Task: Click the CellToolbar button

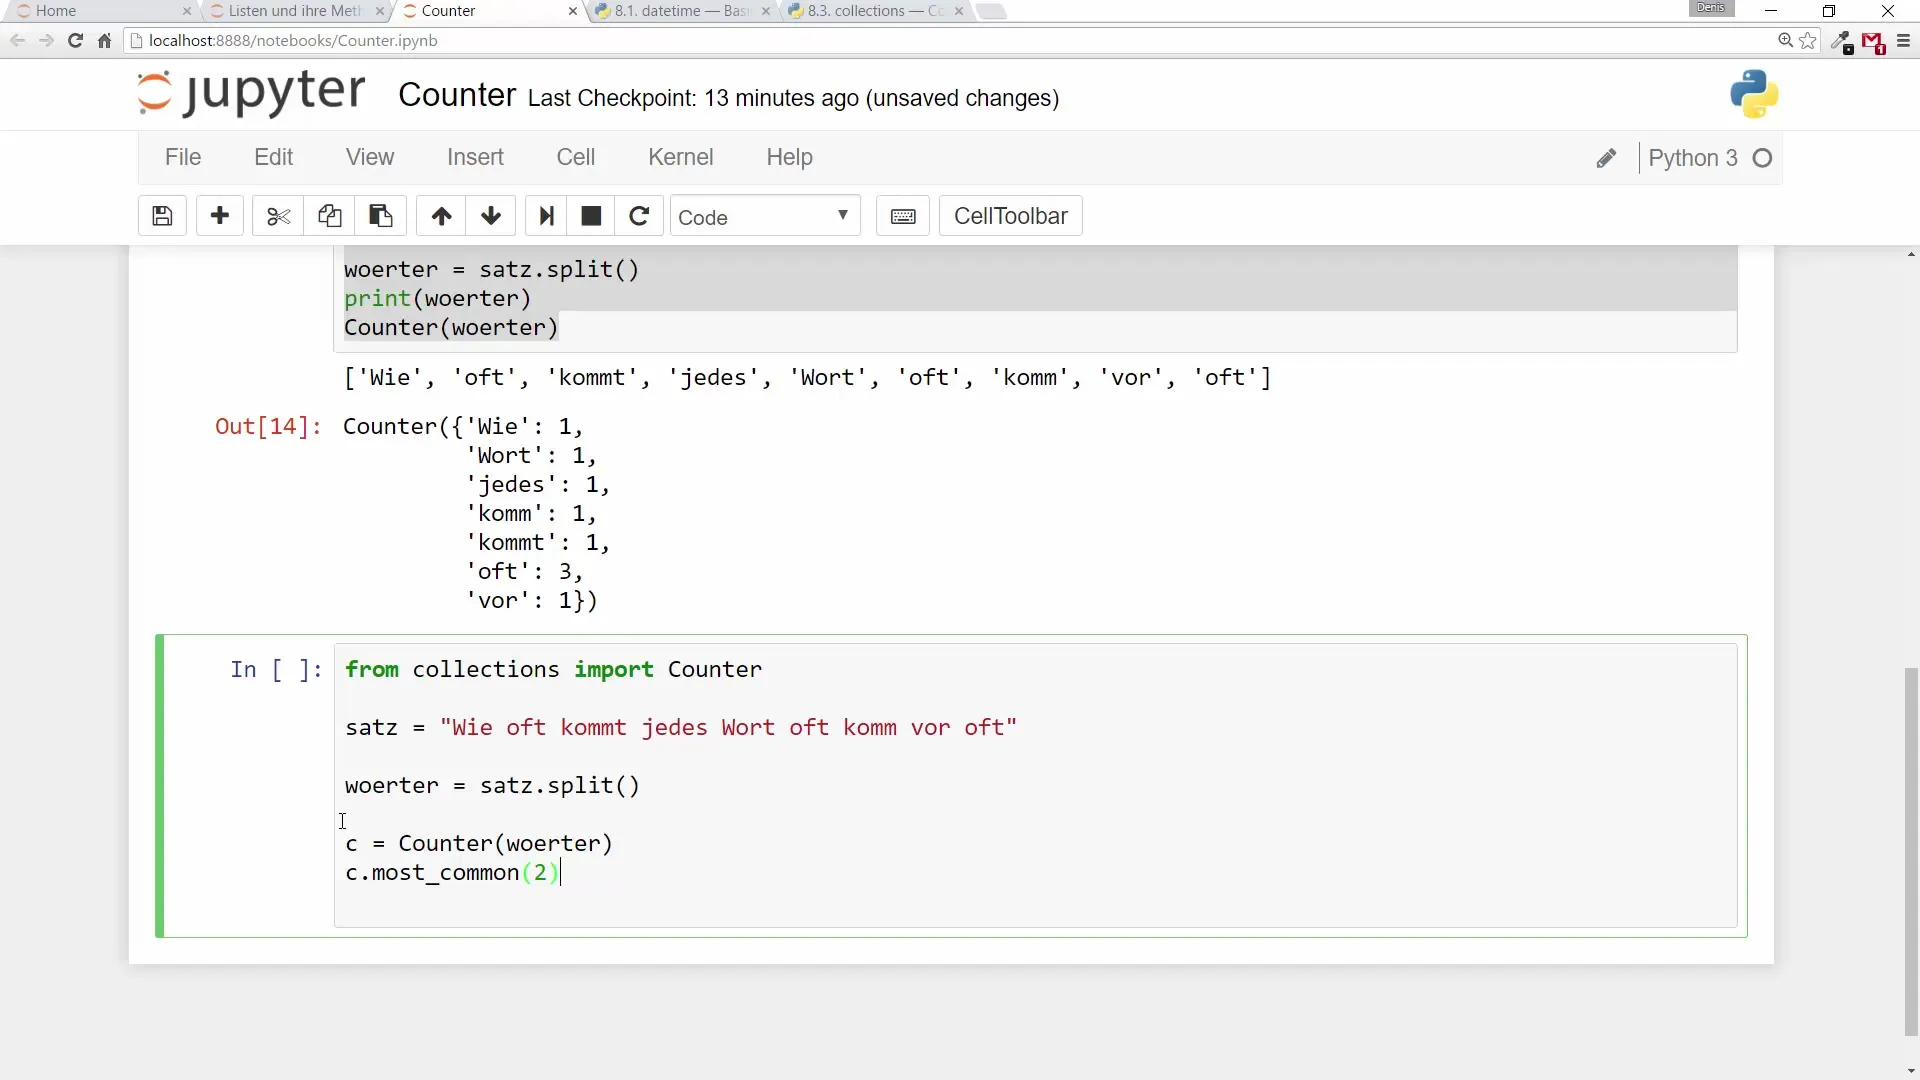Action: [x=1010, y=216]
